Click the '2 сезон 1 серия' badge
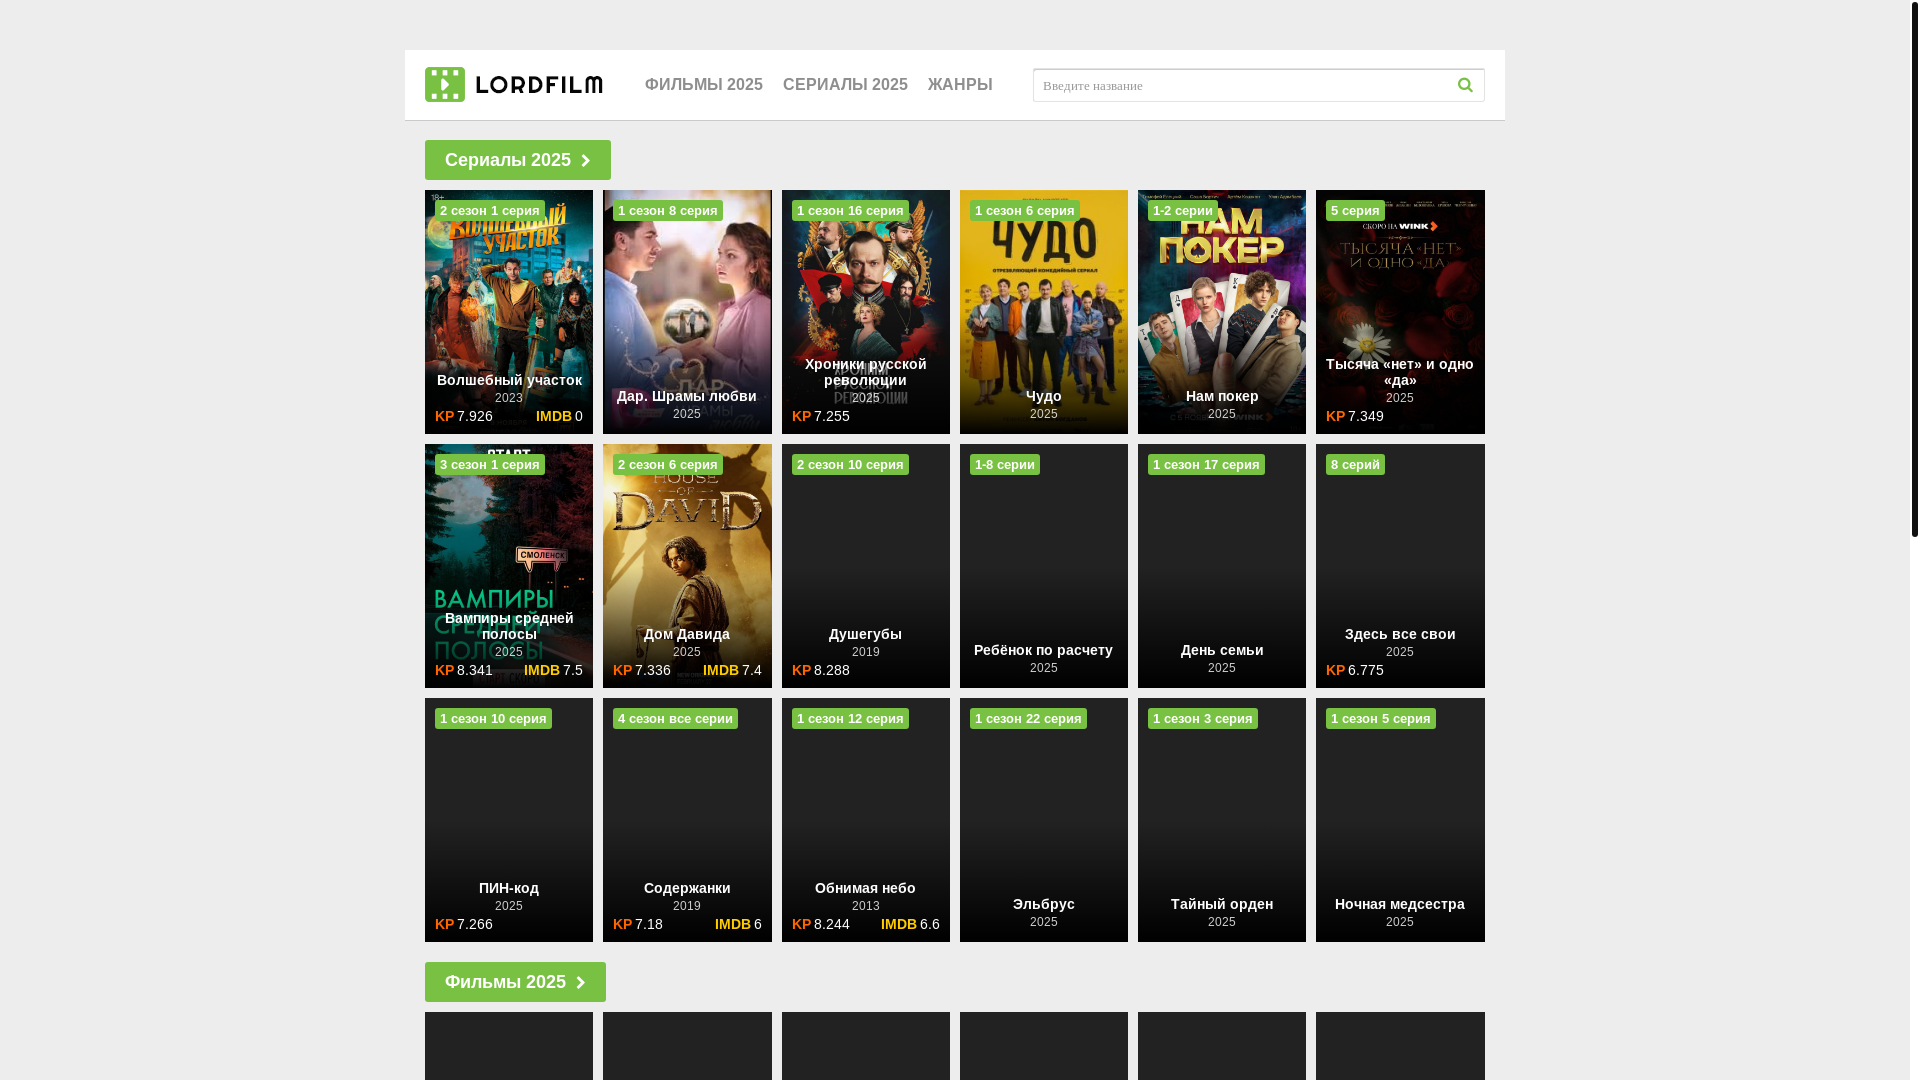1920x1080 pixels. tap(490, 211)
